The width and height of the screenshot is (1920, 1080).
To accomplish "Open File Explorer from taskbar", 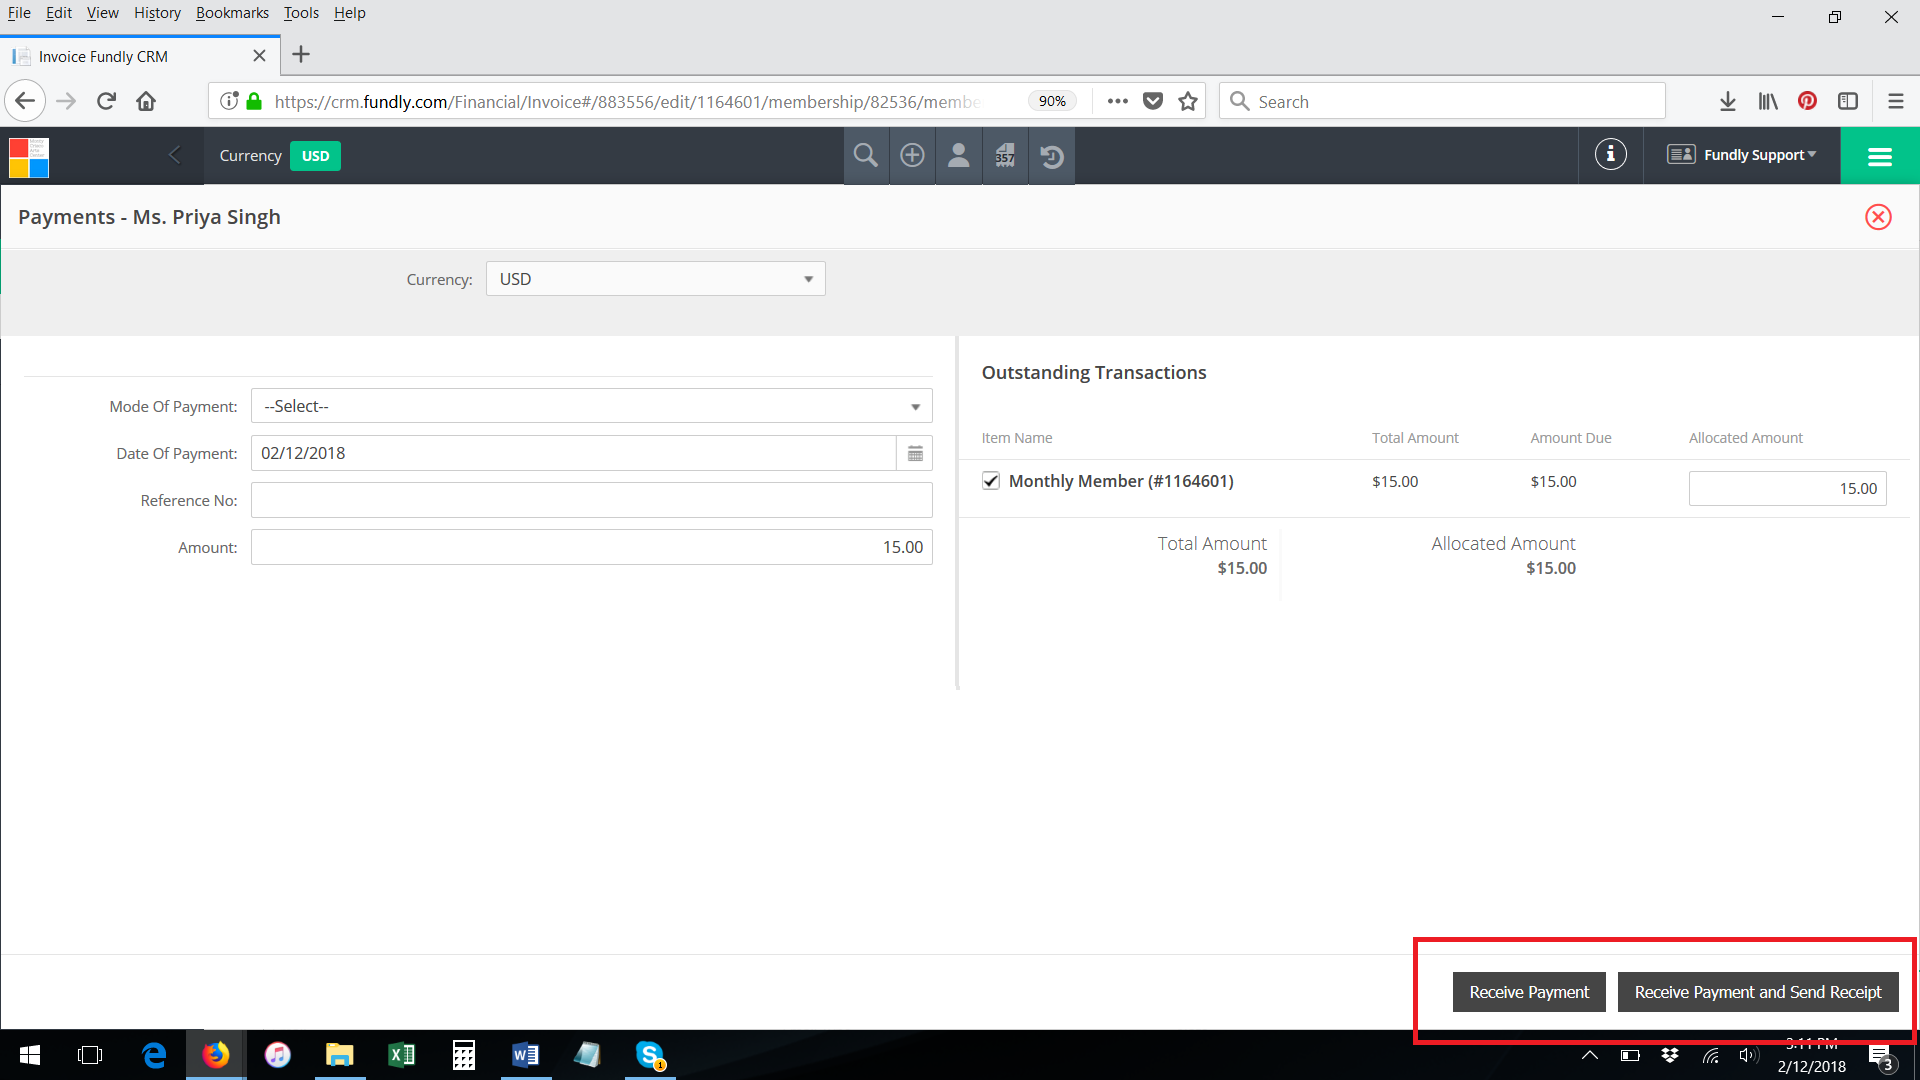I will click(340, 1055).
